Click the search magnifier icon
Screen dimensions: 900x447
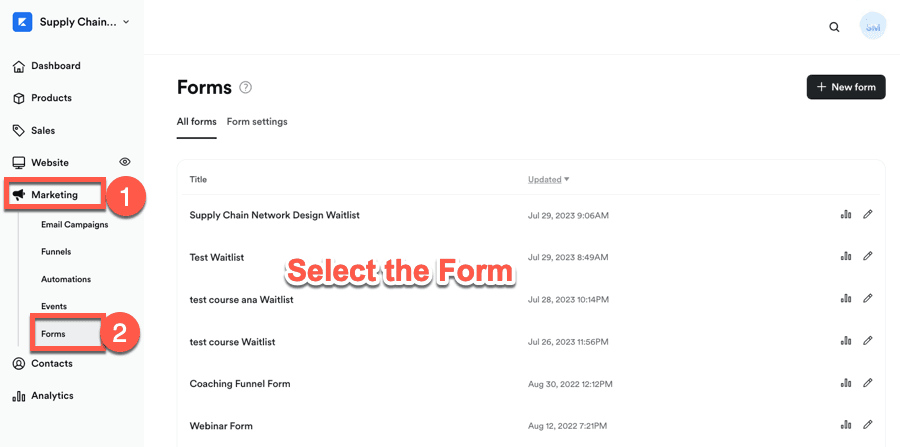(x=834, y=27)
